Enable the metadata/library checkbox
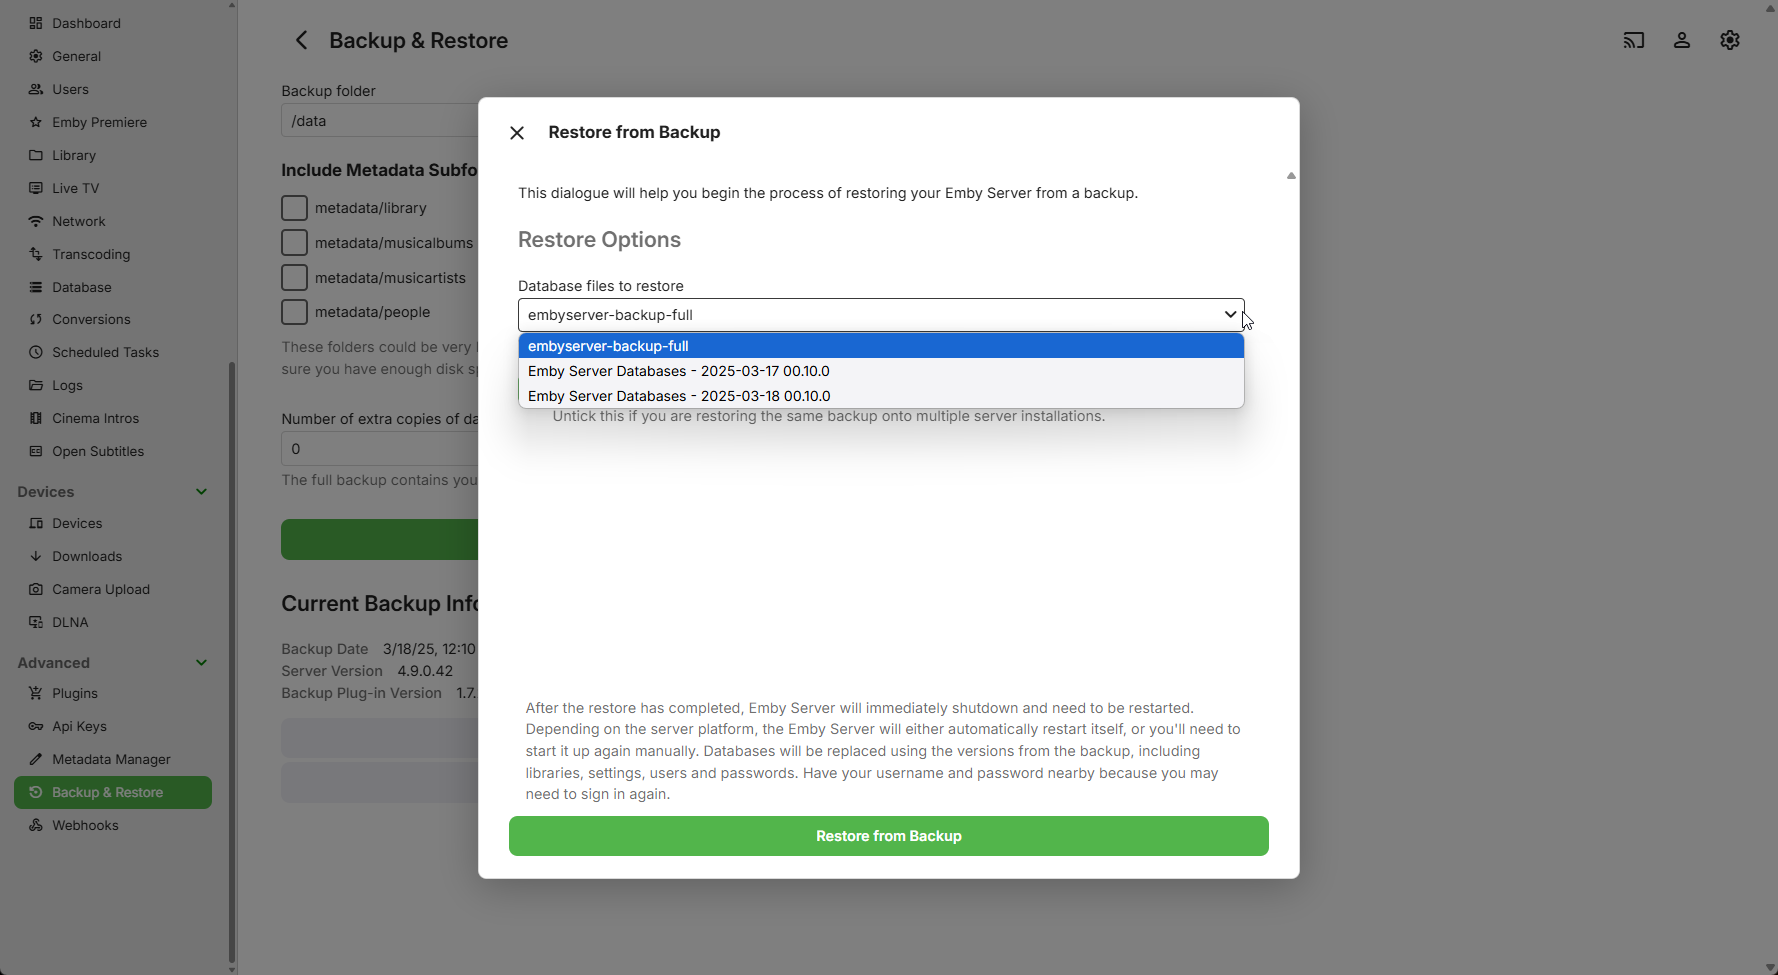 pyautogui.click(x=294, y=208)
